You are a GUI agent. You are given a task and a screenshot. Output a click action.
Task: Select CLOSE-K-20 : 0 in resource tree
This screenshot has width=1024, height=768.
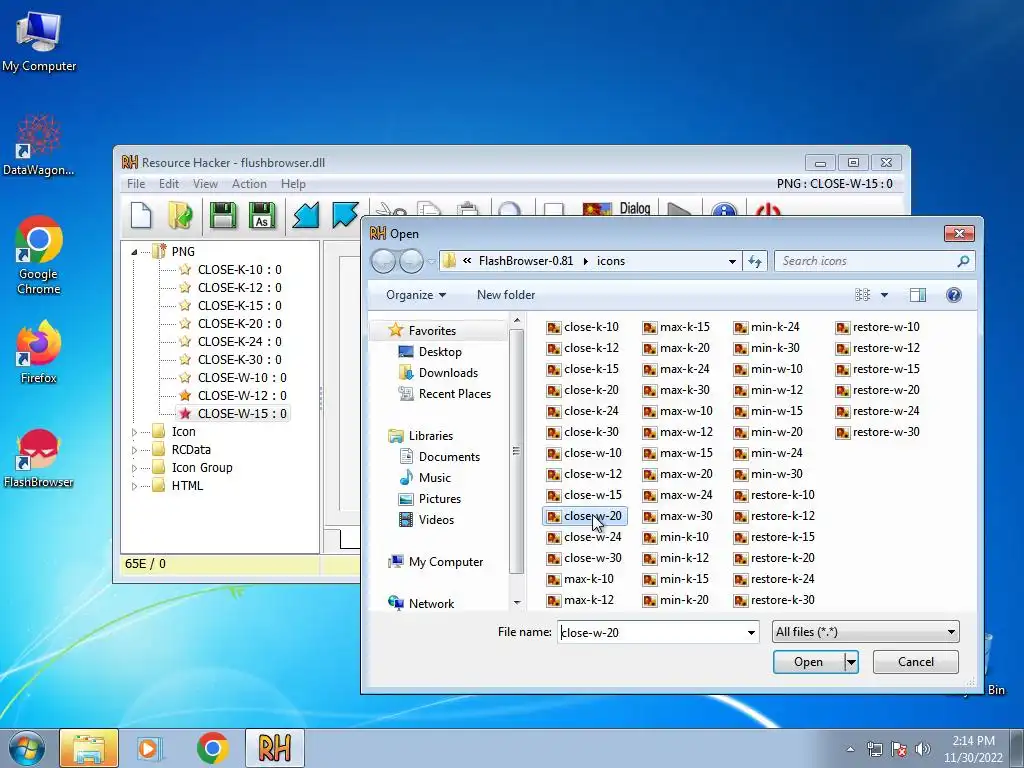click(240, 324)
